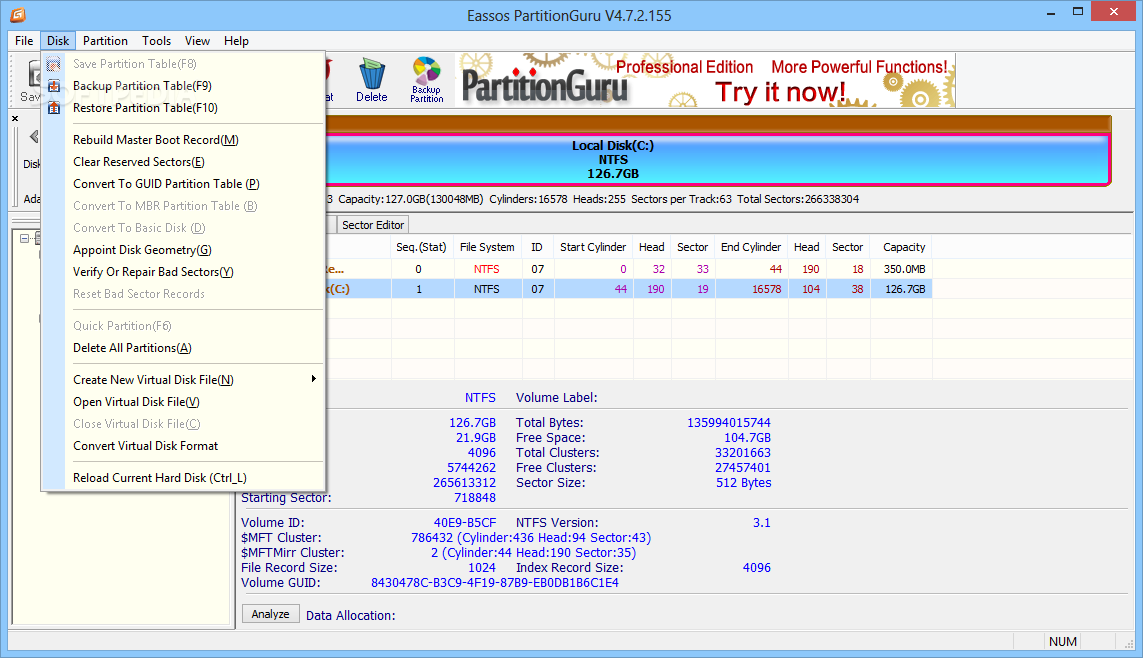Click Free Space value 104.7GB

pyautogui.click(x=747, y=438)
